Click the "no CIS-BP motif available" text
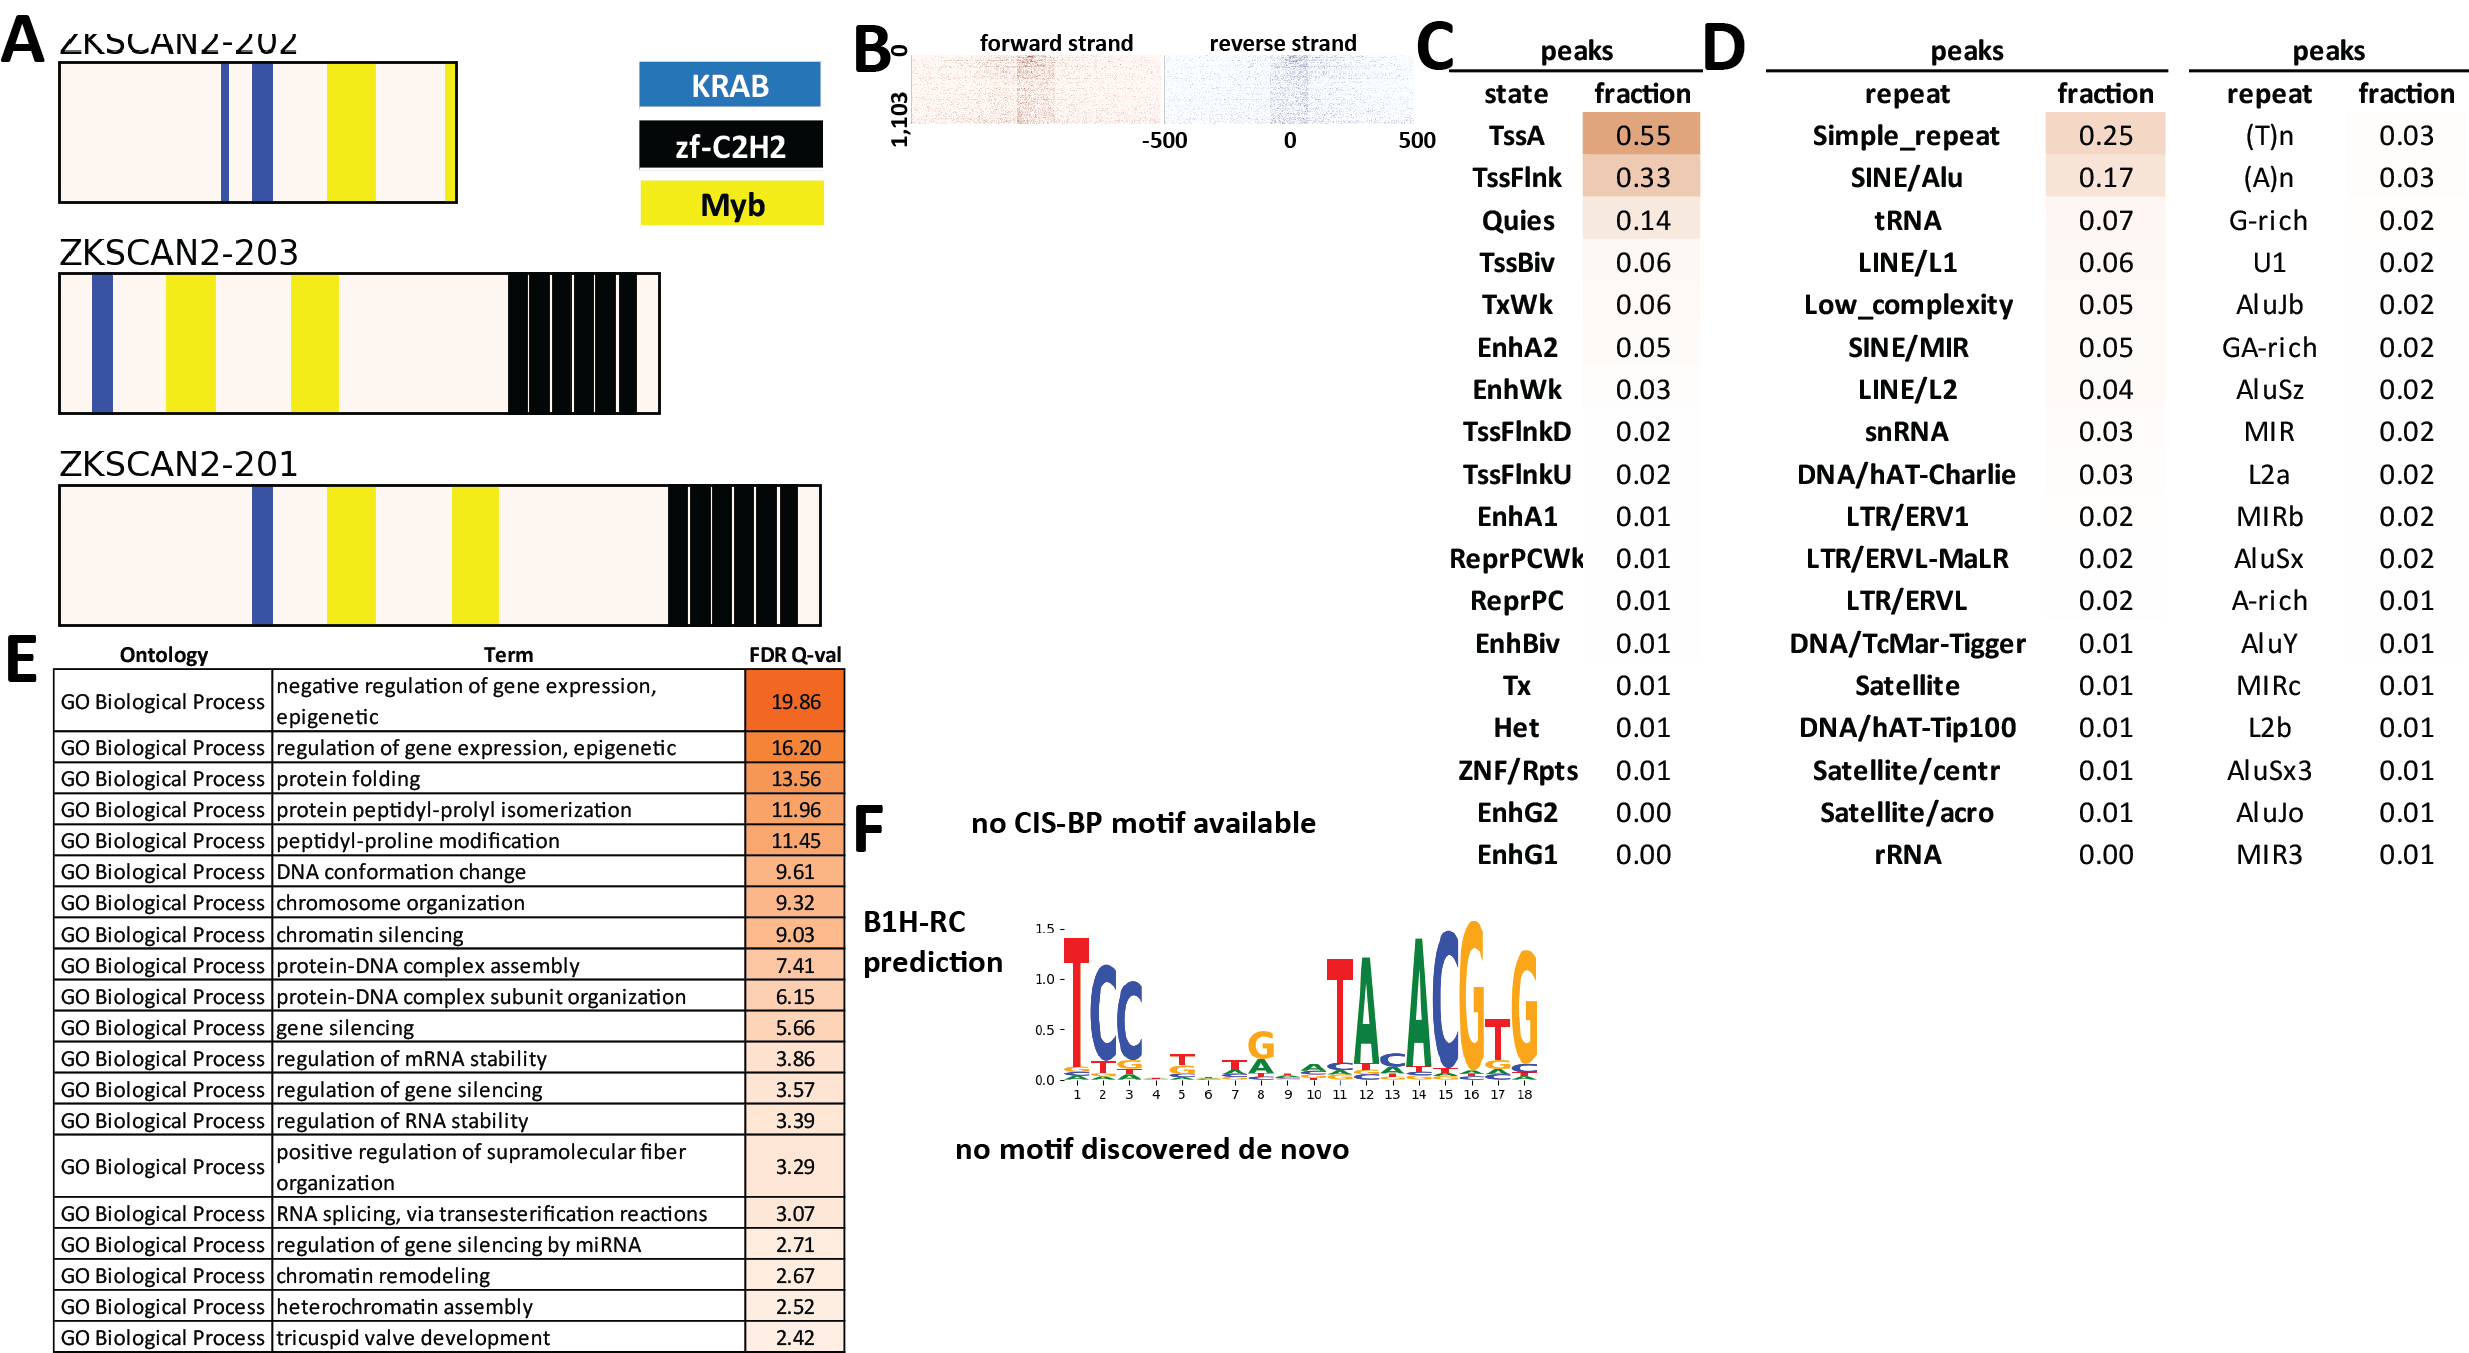Viewport: 2469px width, 1353px height. (x=1143, y=823)
